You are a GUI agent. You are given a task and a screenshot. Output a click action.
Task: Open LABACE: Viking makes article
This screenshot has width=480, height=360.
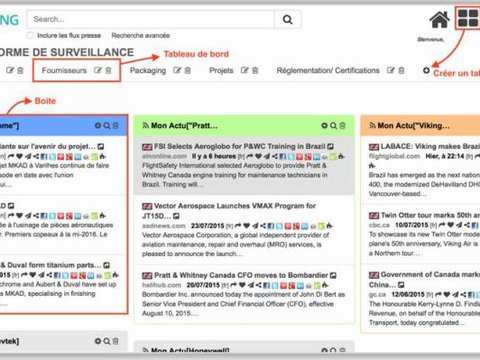pos(430,146)
